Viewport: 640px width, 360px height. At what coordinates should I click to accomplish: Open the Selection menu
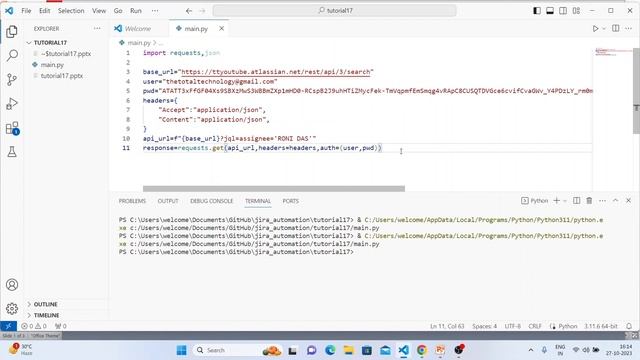(71, 11)
